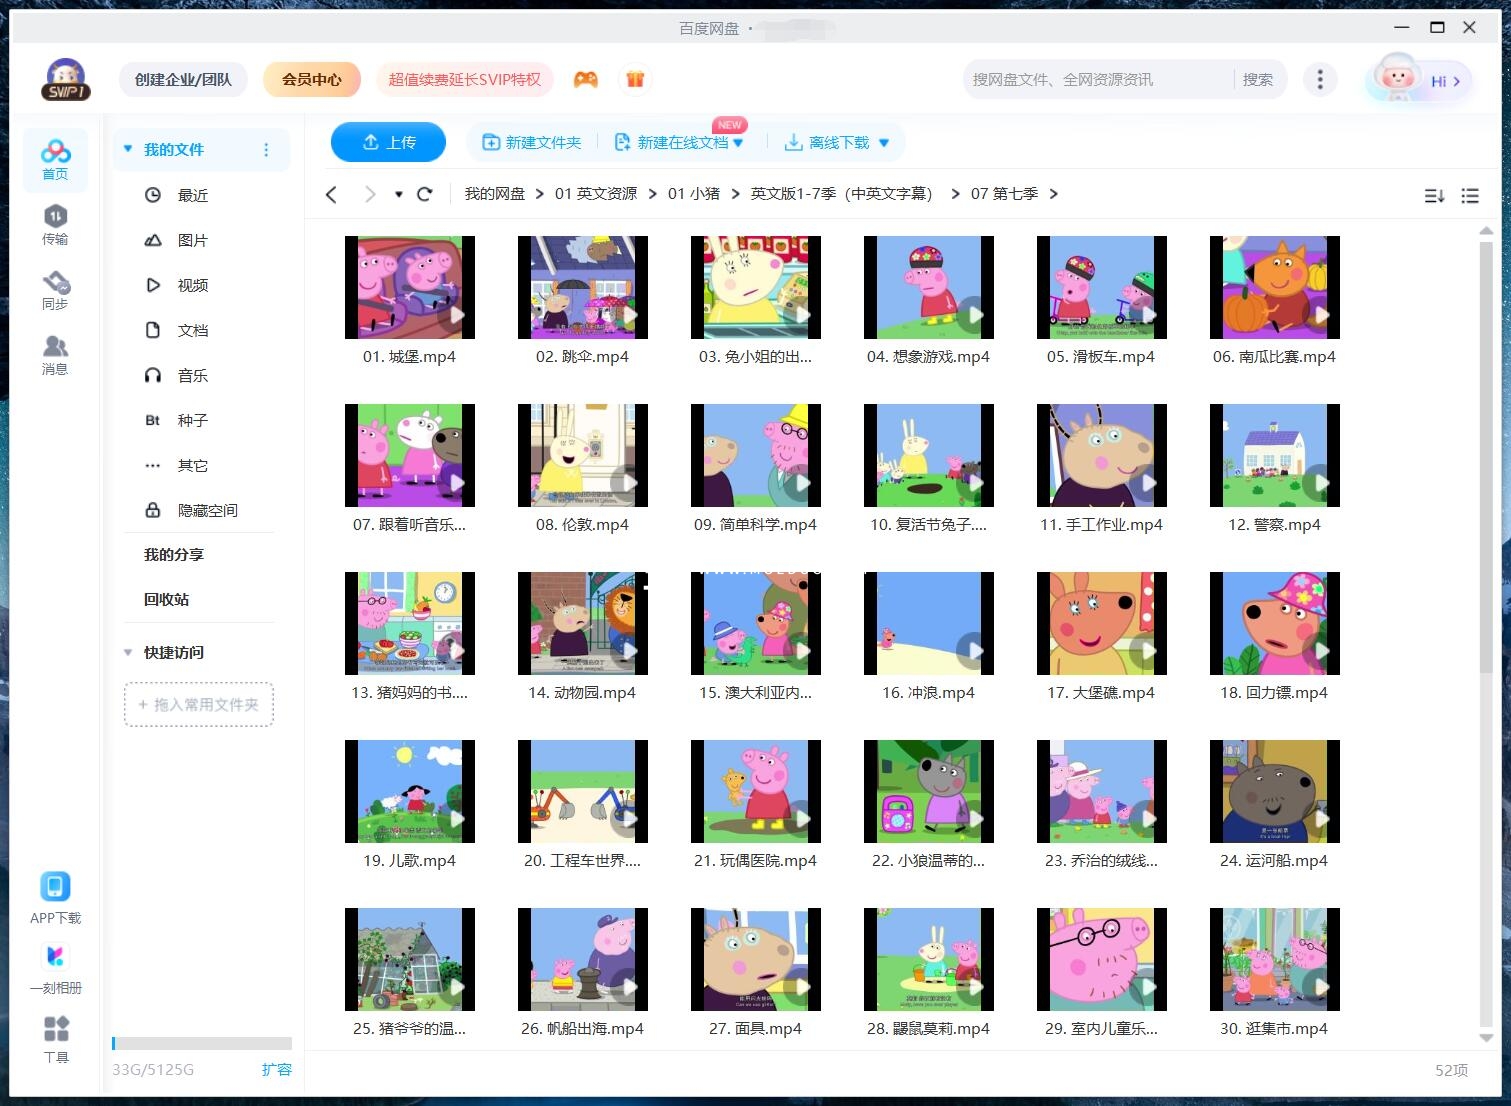This screenshot has height=1106, width=1511.
Task: Toggle the sort order control
Action: 1434,195
